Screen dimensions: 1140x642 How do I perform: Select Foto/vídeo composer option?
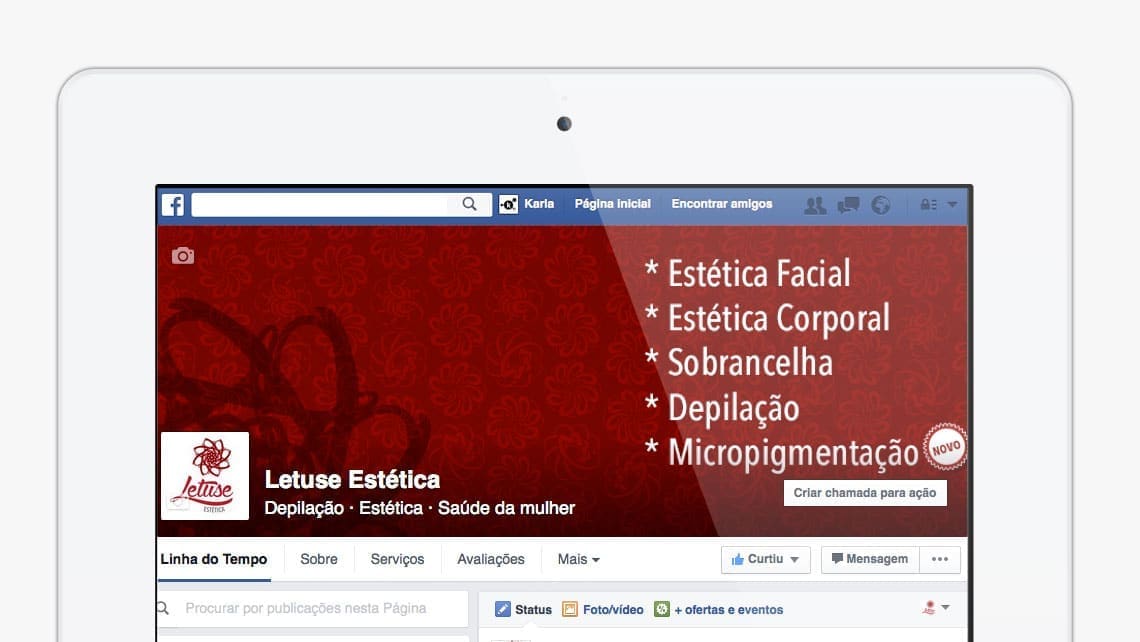pyautogui.click(x=603, y=609)
